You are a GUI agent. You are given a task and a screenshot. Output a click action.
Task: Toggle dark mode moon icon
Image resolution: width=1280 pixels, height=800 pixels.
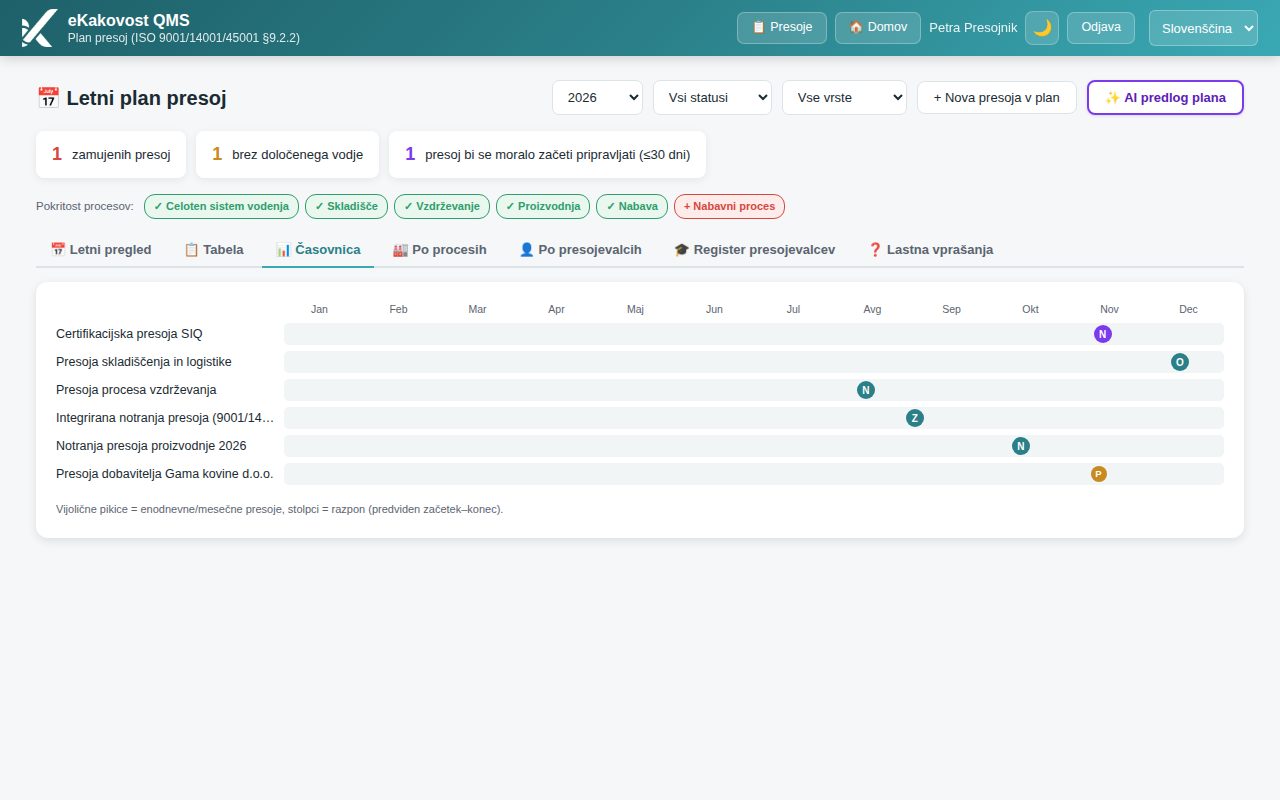[1042, 28]
